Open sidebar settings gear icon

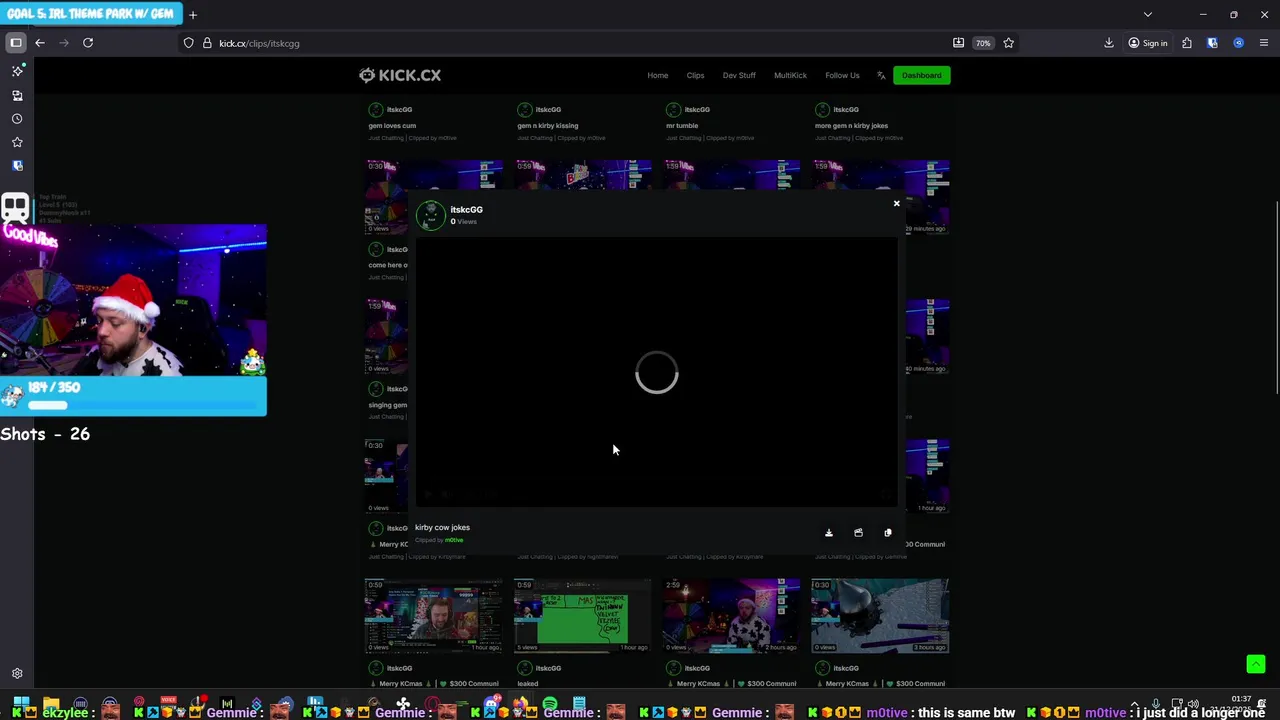pyautogui.click(x=17, y=674)
